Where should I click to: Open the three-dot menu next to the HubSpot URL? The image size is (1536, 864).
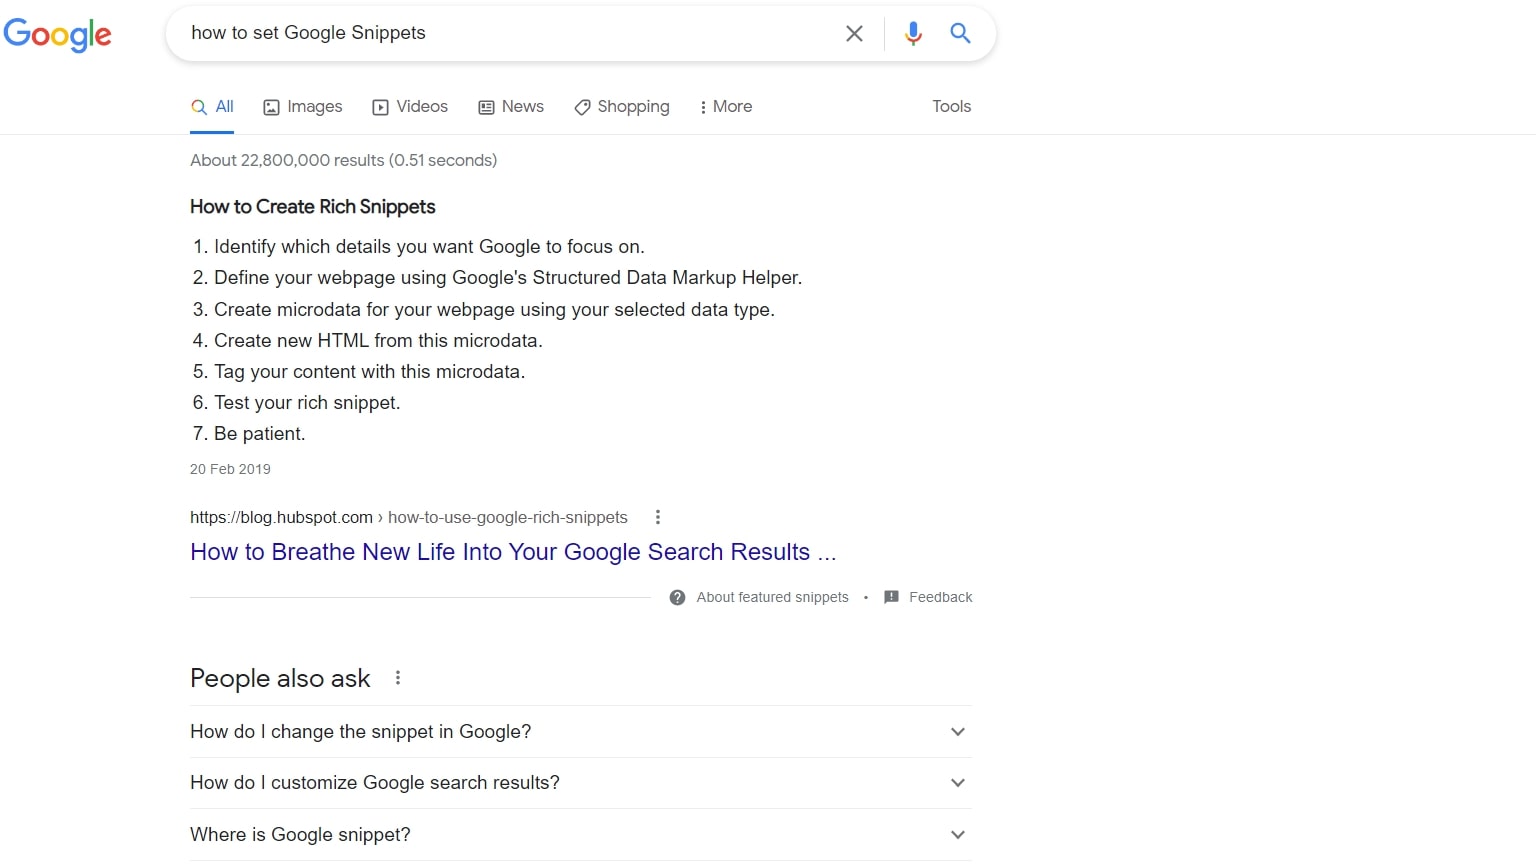[x=657, y=517]
